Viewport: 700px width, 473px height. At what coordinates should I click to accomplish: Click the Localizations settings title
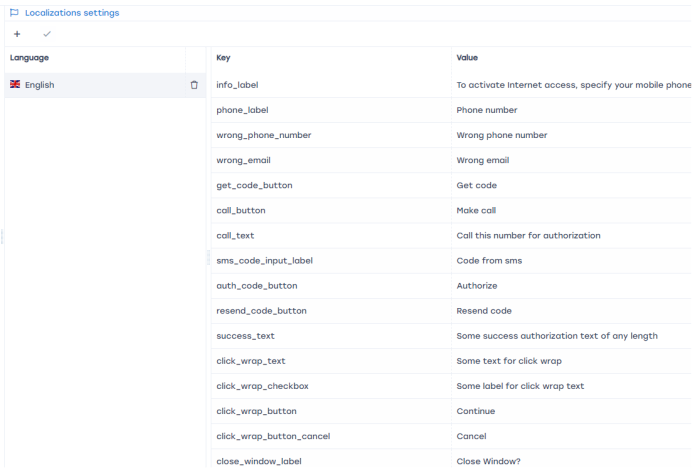point(71,13)
